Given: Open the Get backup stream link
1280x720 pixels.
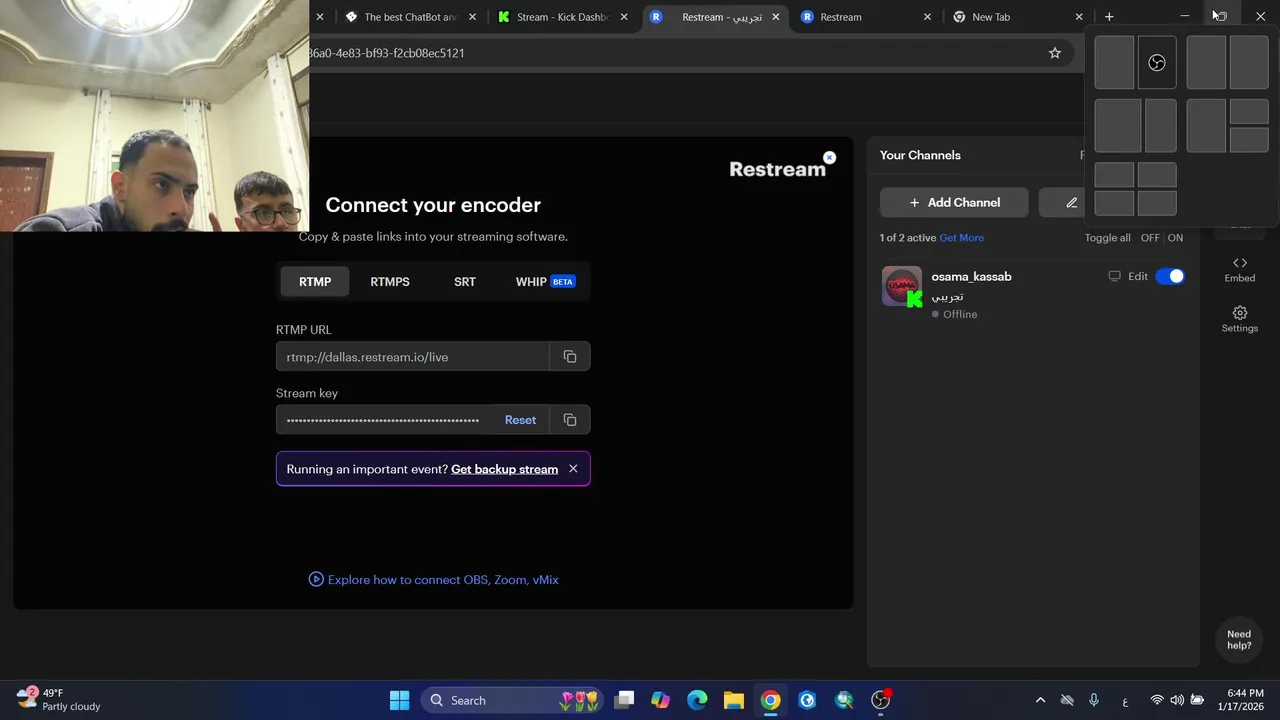Looking at the screenshot, I should click(504, 469).
